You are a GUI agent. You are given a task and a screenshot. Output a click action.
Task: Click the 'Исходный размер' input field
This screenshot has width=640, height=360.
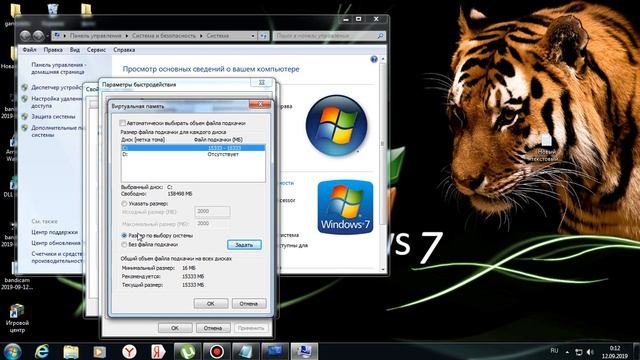[212, 211]
